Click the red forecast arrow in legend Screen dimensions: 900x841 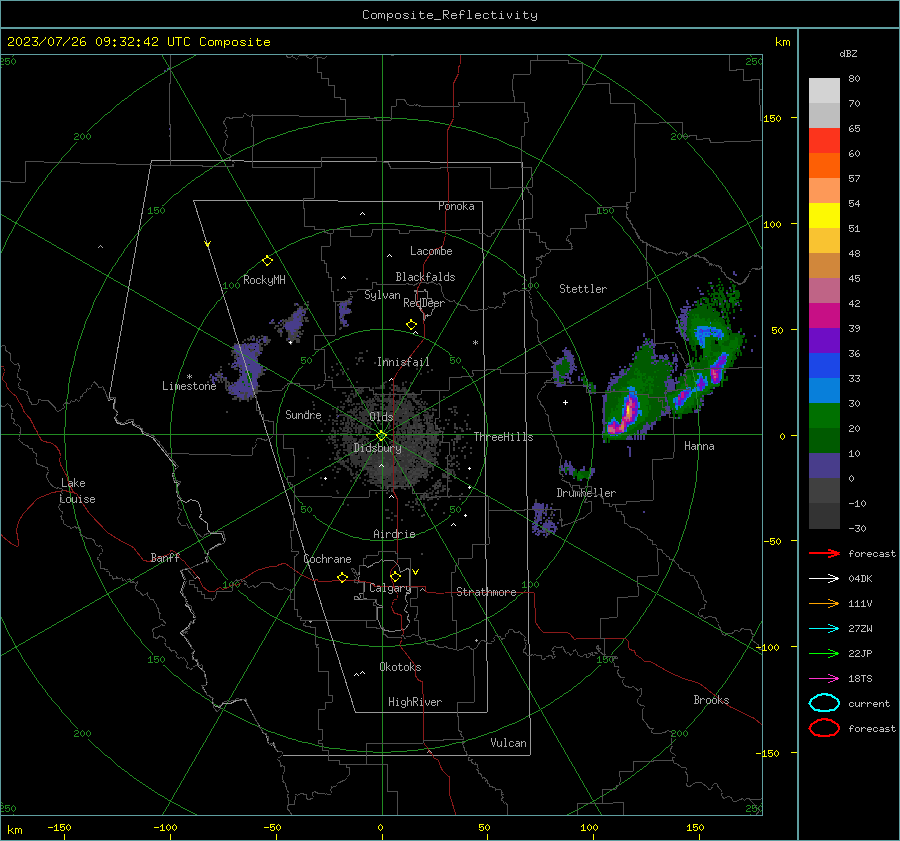pos(824,553)
